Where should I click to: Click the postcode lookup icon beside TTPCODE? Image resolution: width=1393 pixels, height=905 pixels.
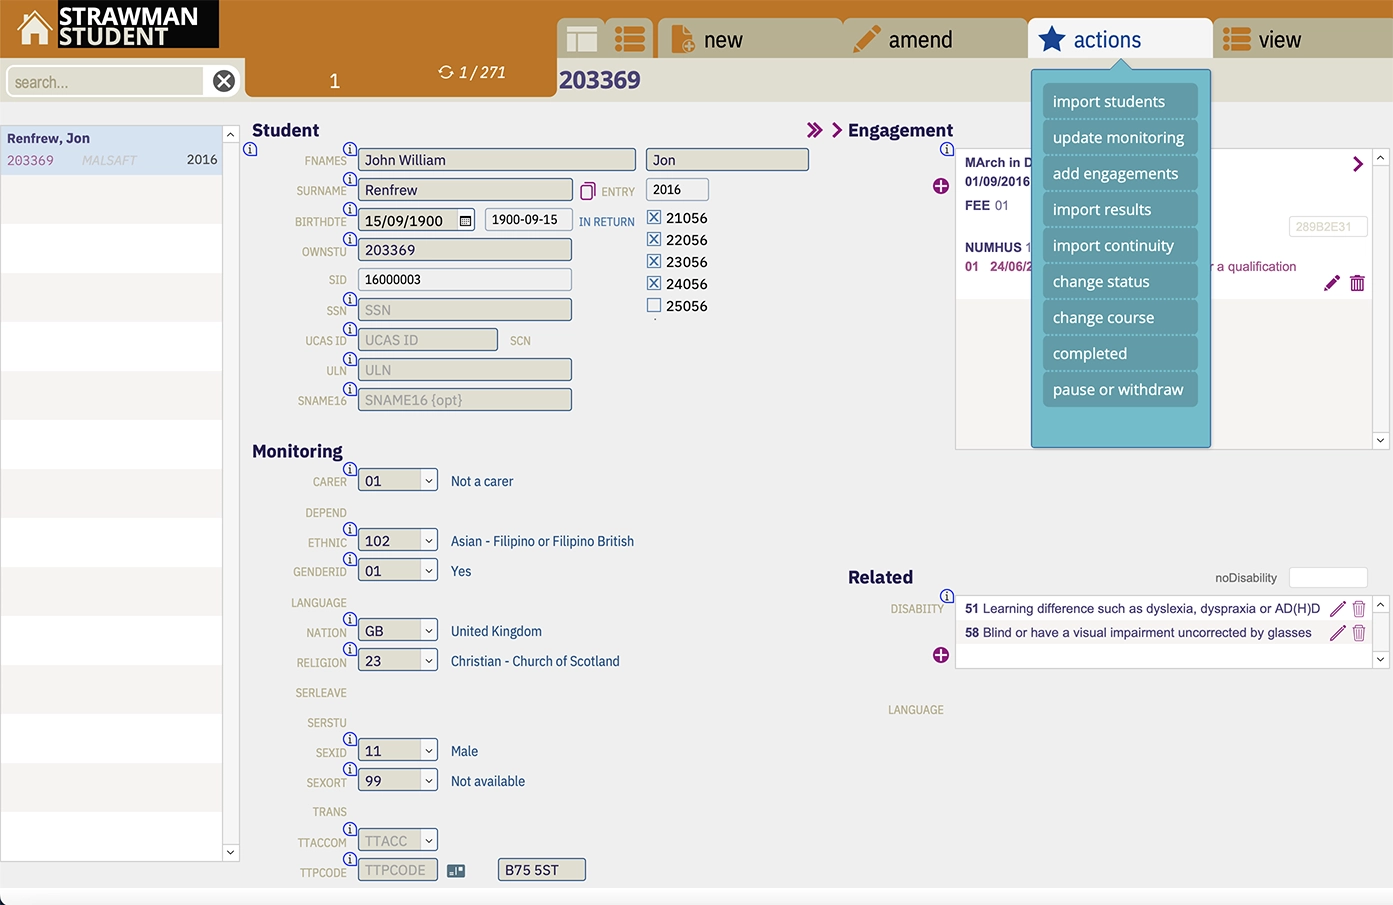point(456,871)
